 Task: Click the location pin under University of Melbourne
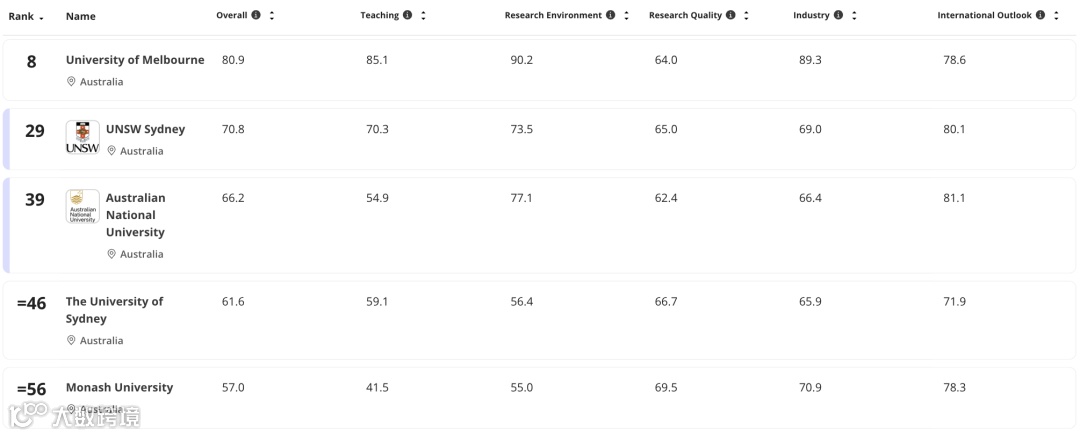pos(71,82)
